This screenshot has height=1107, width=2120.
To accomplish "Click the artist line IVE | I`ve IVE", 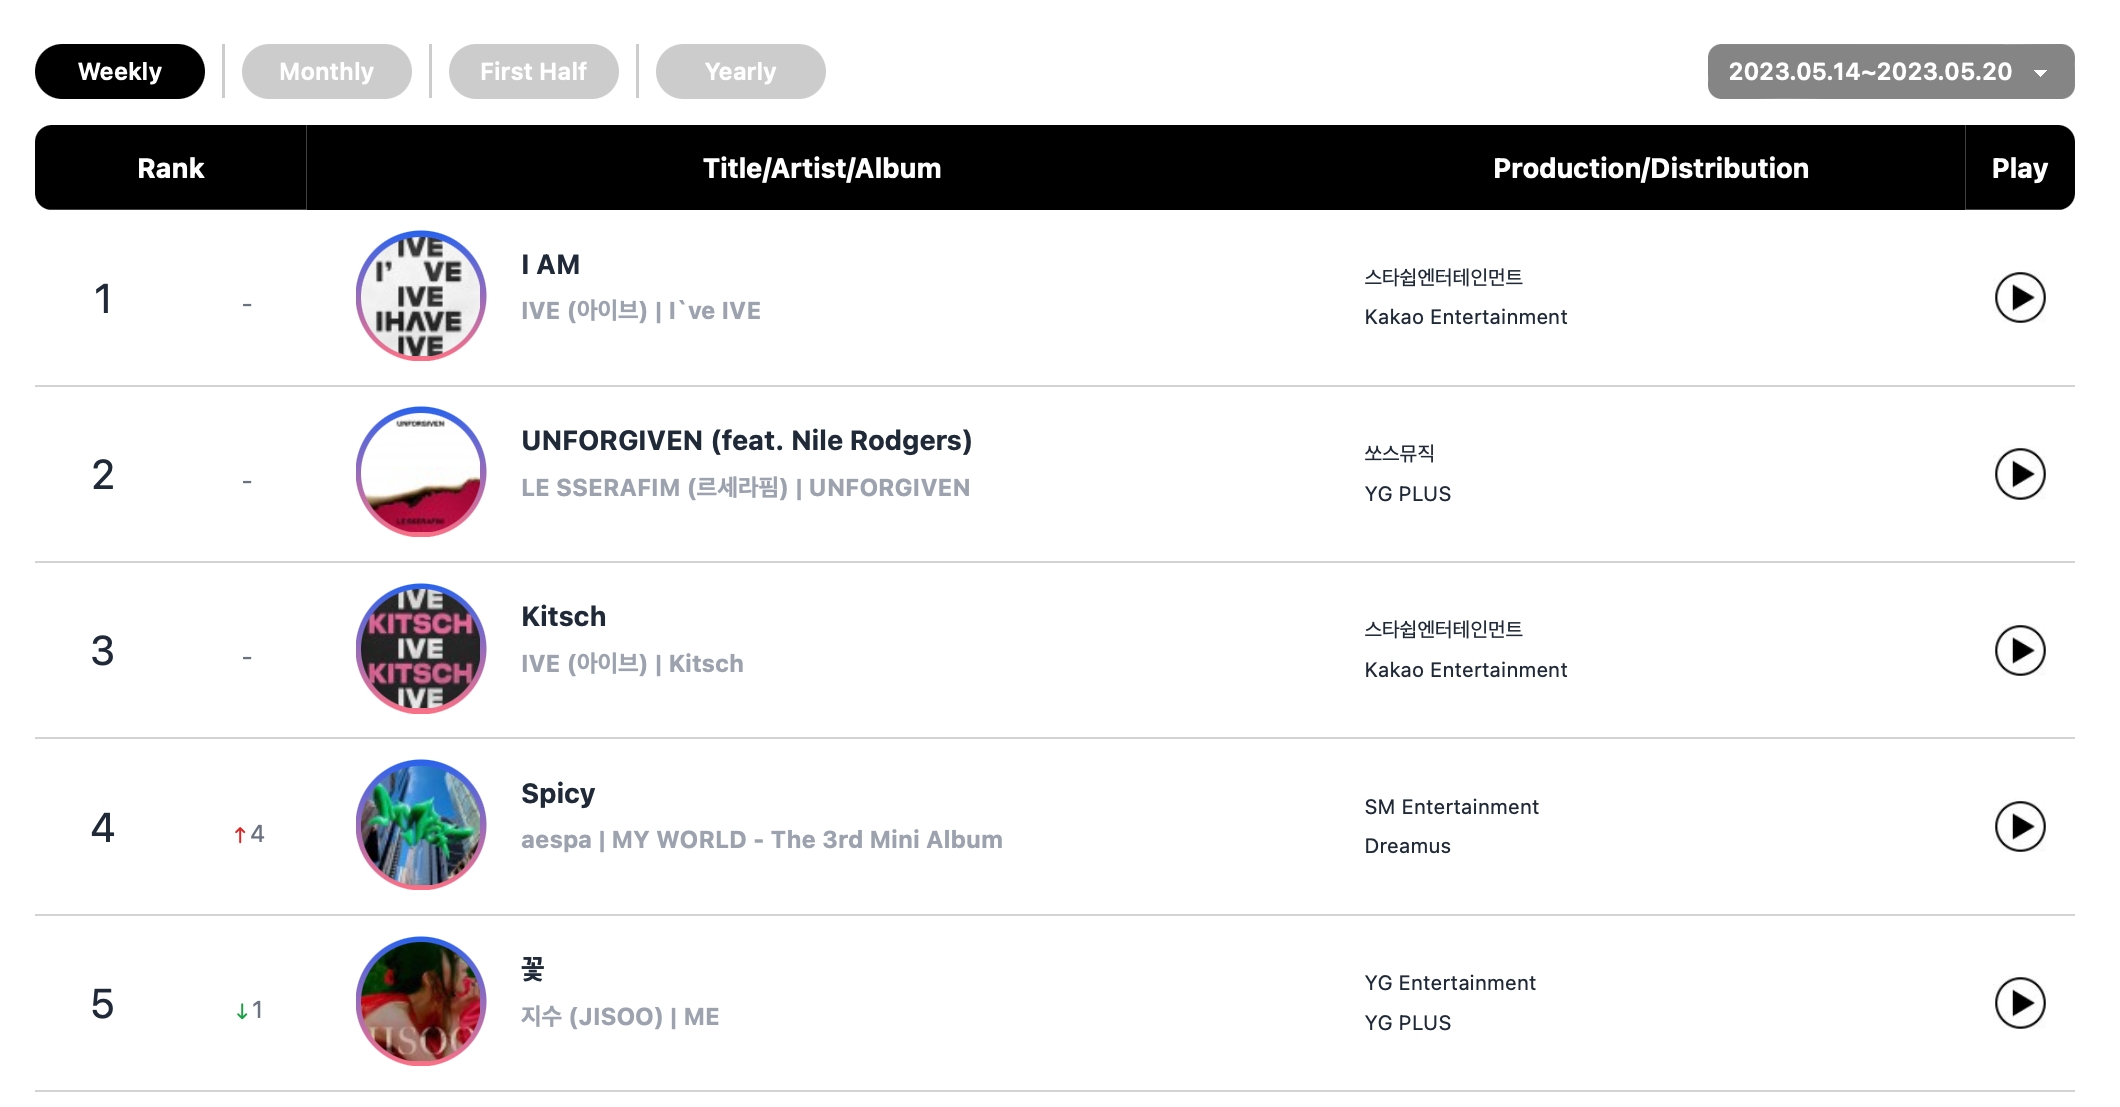I will [641, 311].
